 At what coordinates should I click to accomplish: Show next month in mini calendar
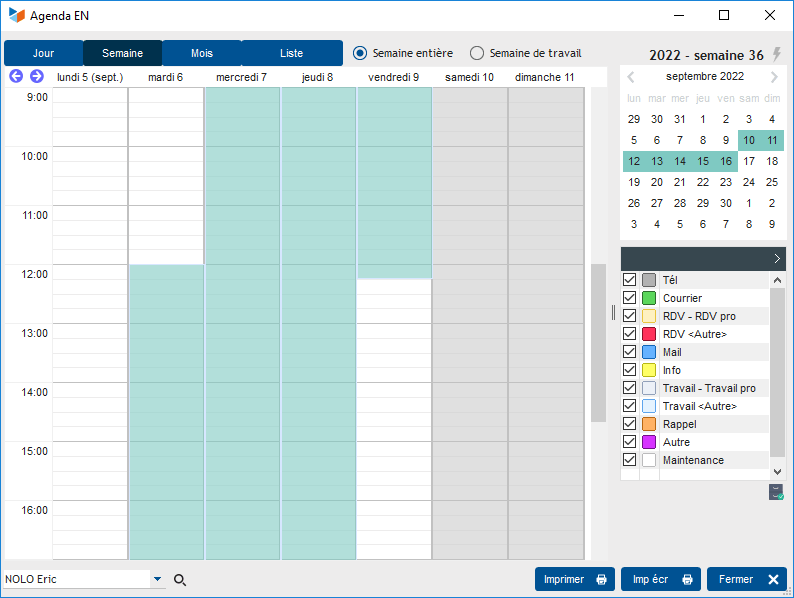click(774, 77)
